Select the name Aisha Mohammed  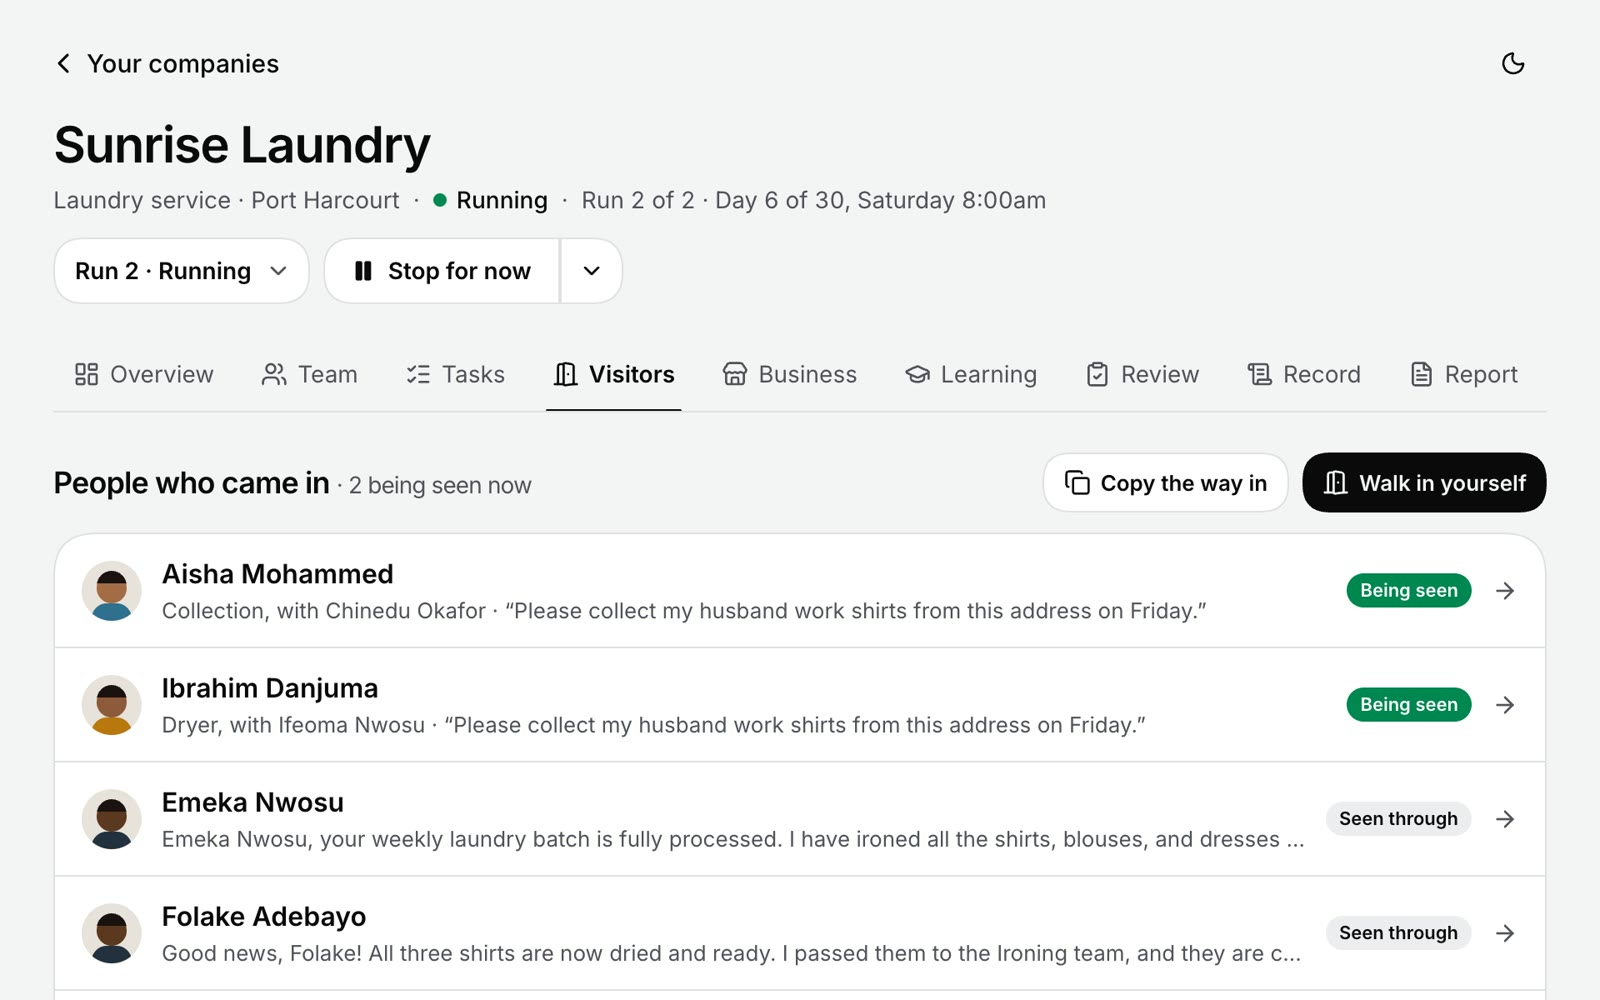278,574
